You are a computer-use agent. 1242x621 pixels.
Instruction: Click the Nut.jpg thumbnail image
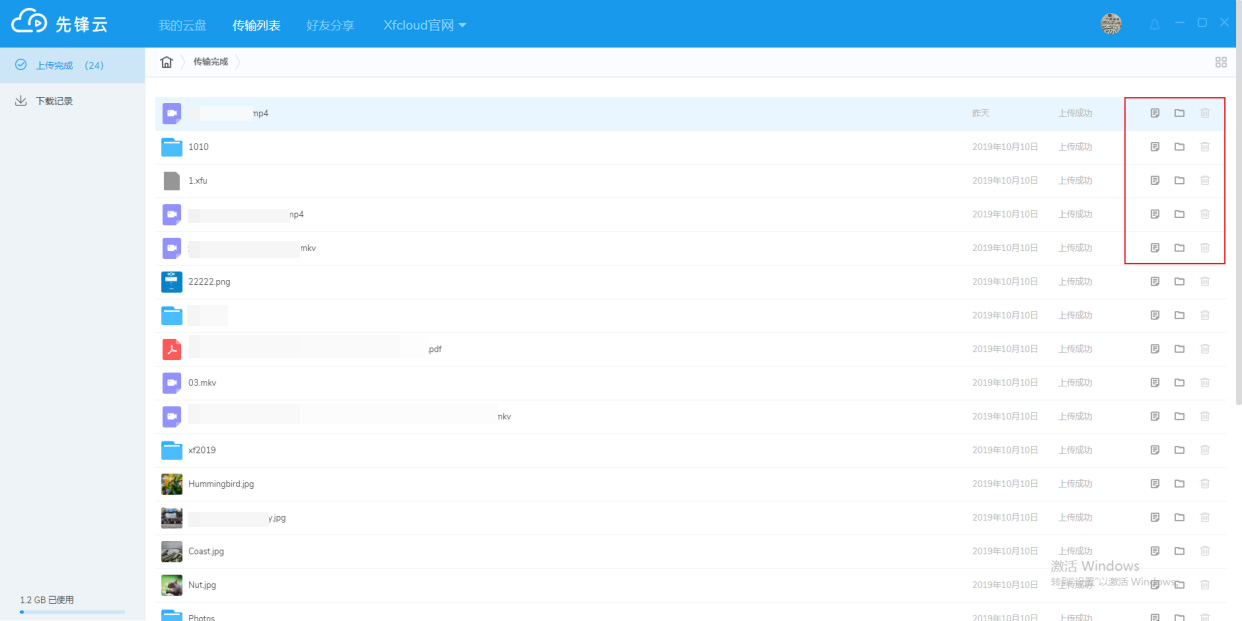(172, 585)
